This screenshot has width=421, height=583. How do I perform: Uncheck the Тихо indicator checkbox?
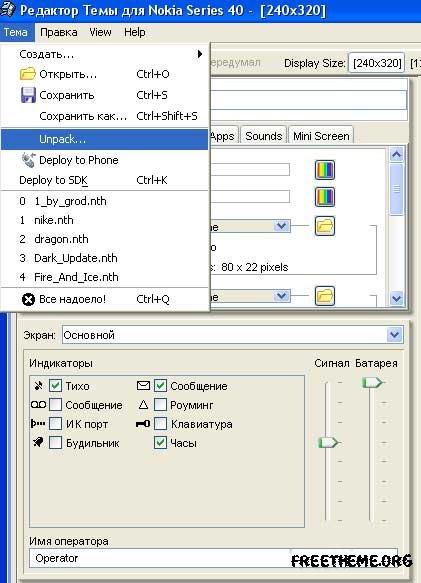(x=55, y=386)
